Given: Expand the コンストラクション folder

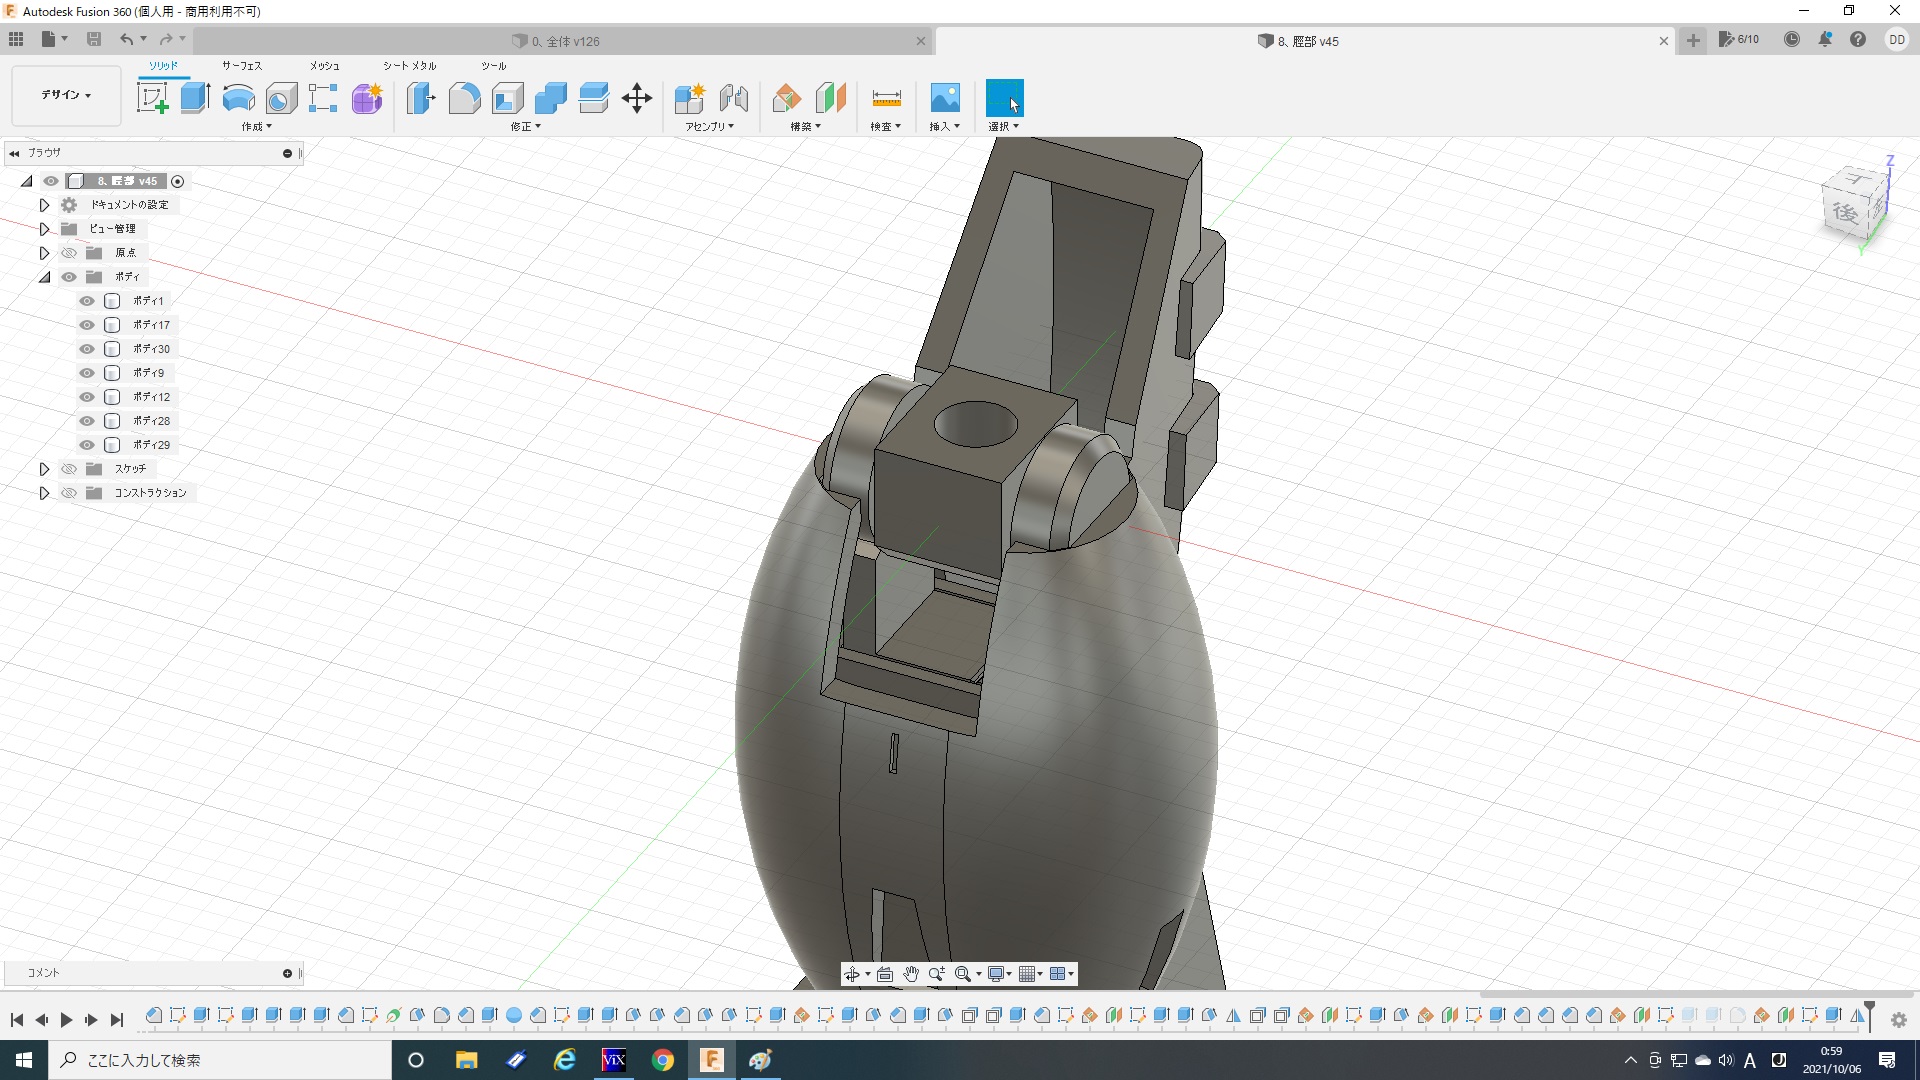Looking at the screenshot, I should (x=44, y=493).
